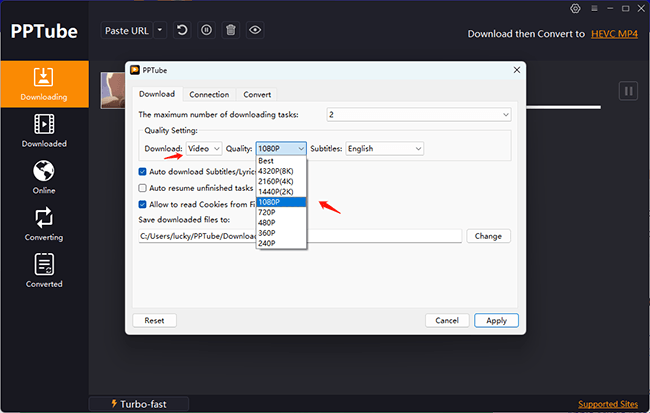This screenshot has height=413, width=650.
Task: Select the highlighted 1080P list option
Action: (x=281, y=202)
